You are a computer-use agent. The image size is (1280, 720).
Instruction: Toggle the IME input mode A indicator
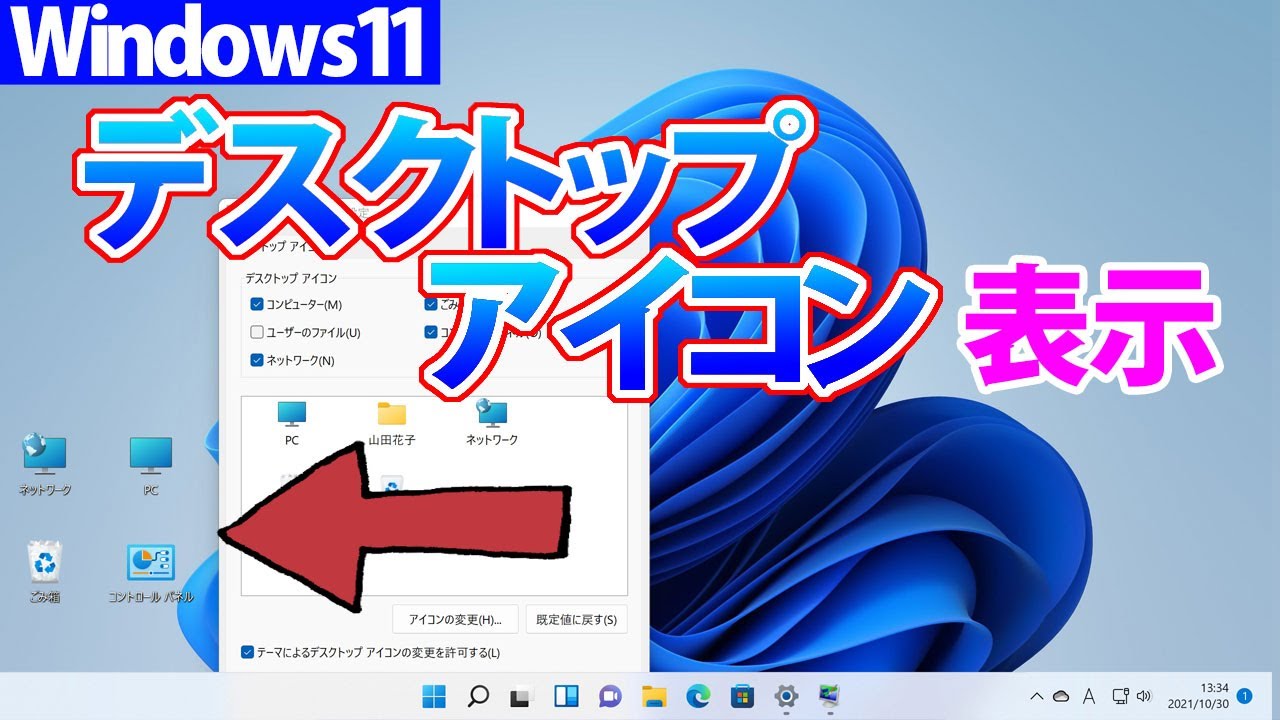point(1089,696)
